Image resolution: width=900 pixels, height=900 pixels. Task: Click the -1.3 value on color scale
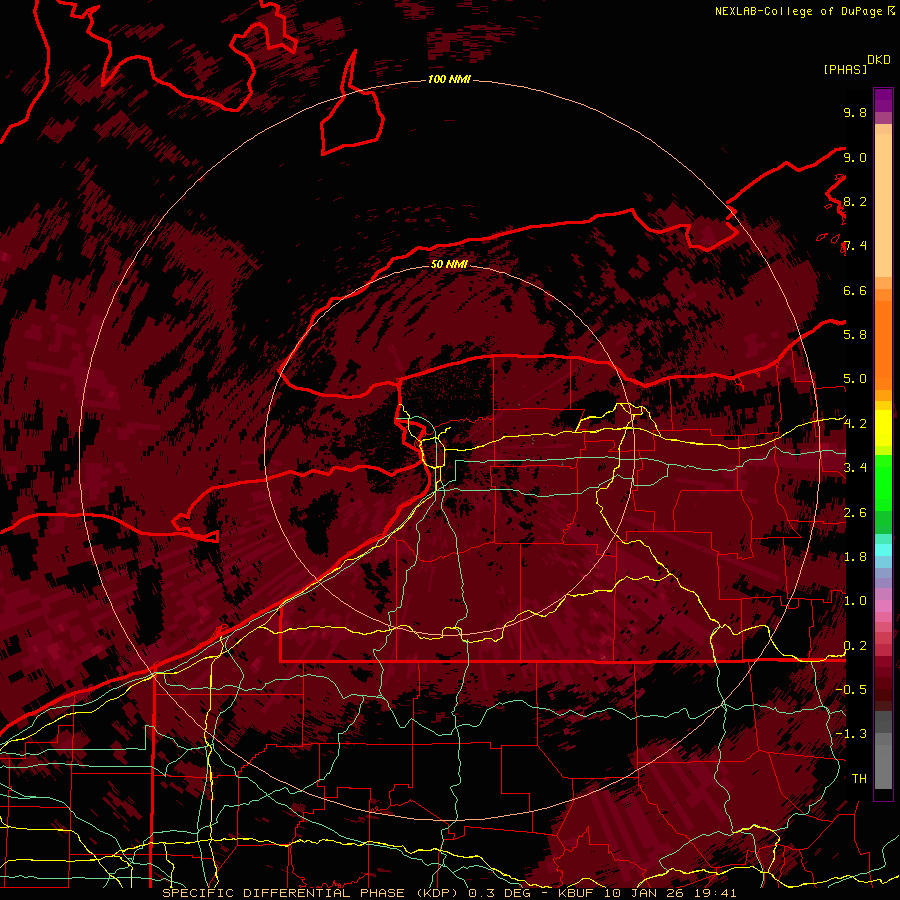click(852, 734)
